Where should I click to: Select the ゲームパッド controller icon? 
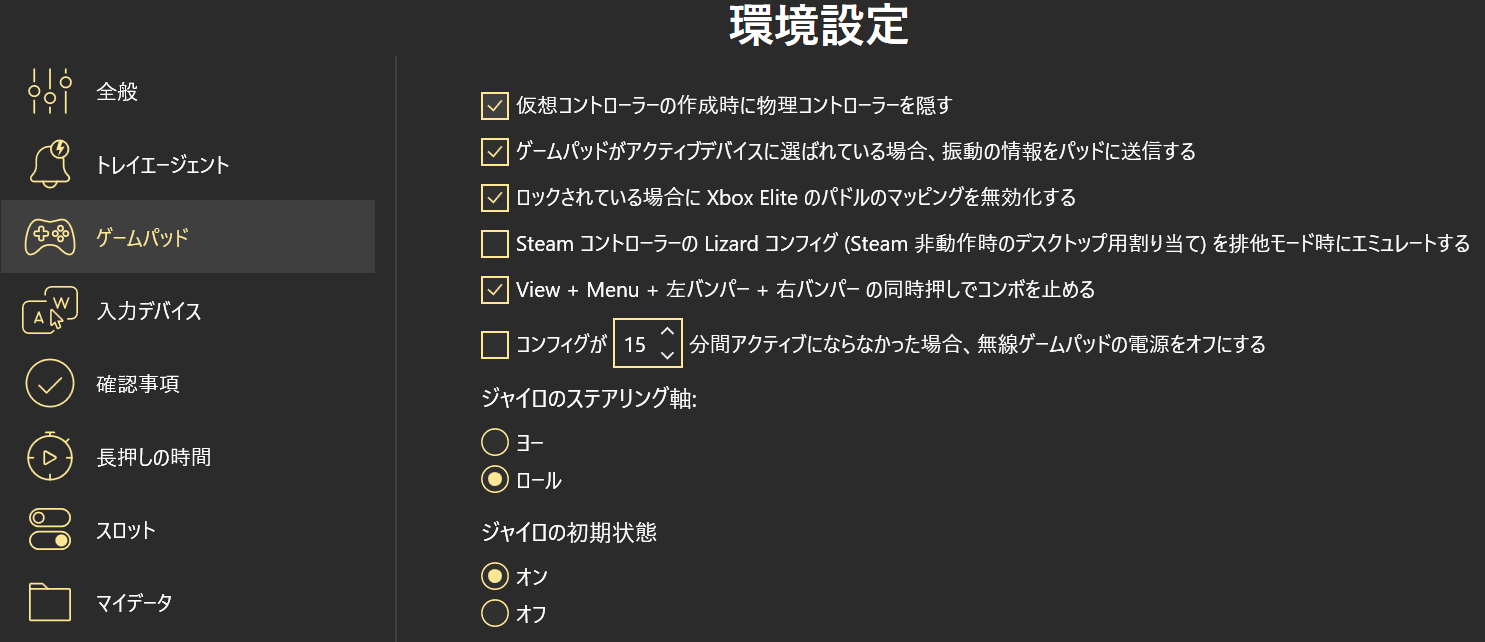tap(48, 236)
